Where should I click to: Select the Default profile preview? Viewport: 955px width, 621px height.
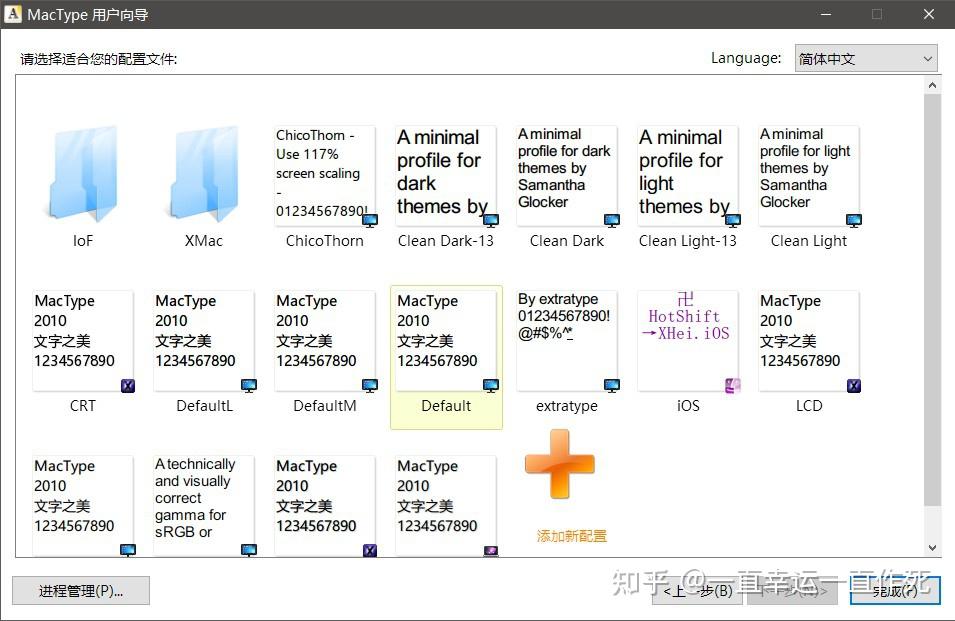click(x=446, y=340)
